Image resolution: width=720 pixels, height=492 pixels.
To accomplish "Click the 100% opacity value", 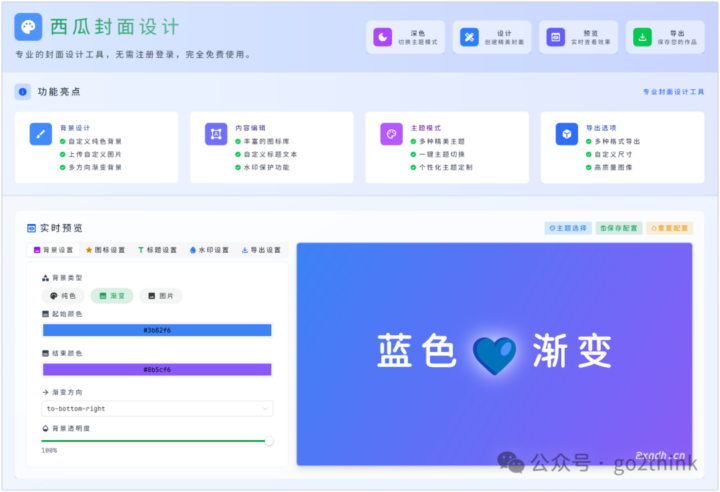I will 49,451.
